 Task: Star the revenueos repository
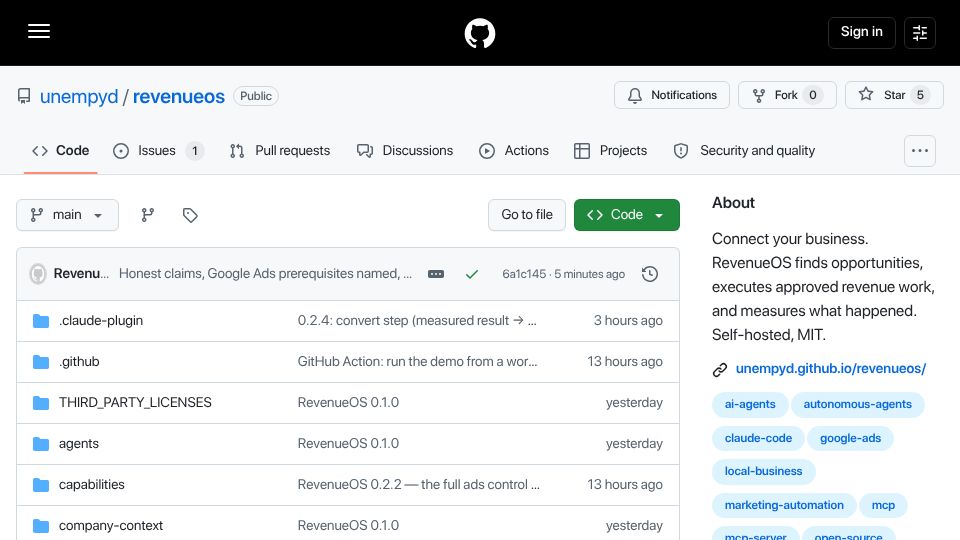click(894, 95)
